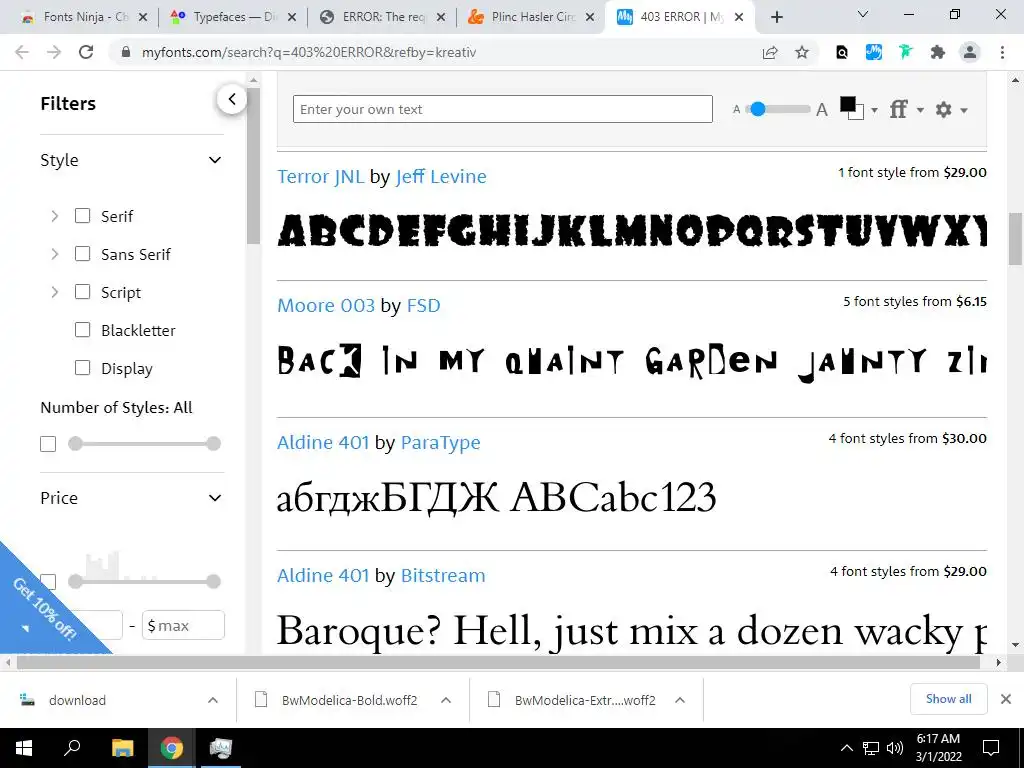Open Moore 003 font page
Viewport: 1024px width, 768px height.
tap(326, 306)
